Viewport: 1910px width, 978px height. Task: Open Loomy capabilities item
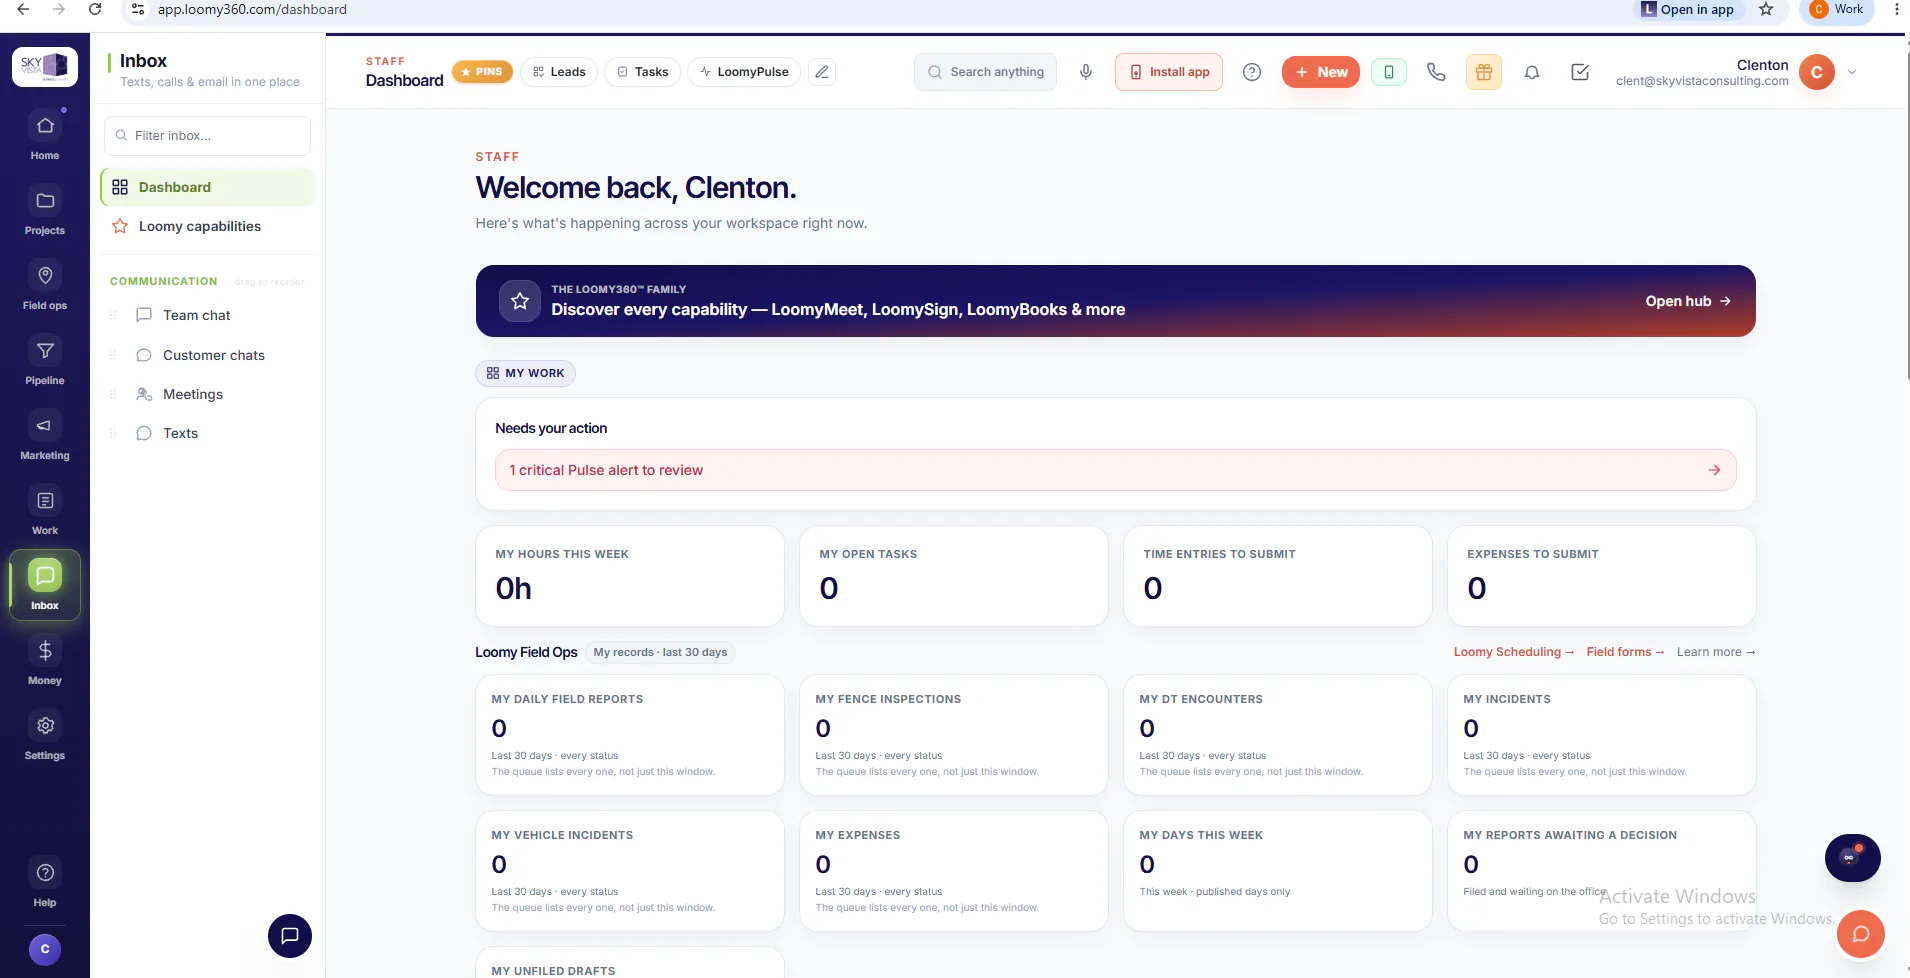point(207,226)
